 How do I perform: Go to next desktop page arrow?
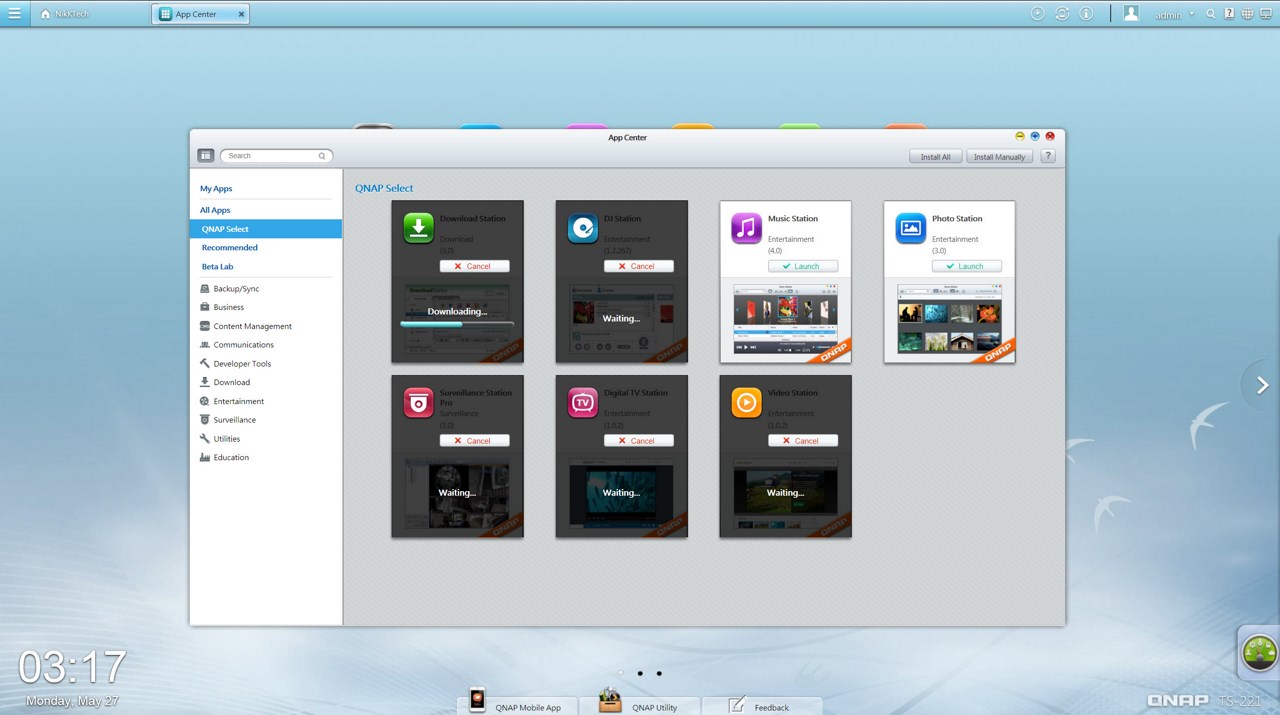pos(1262,385)
